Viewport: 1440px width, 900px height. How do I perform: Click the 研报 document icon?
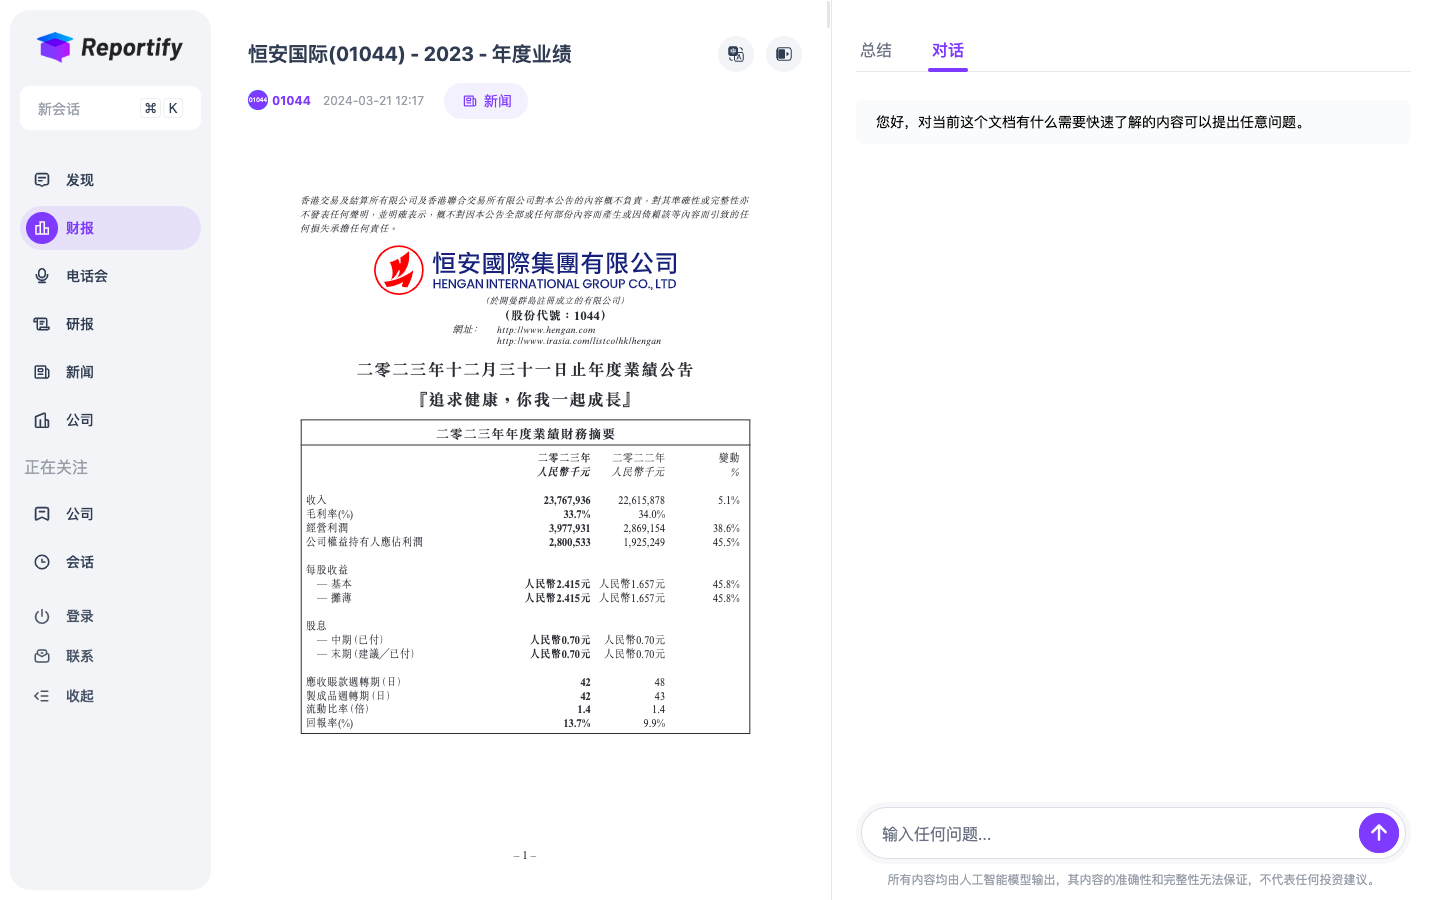pos(42,324)
